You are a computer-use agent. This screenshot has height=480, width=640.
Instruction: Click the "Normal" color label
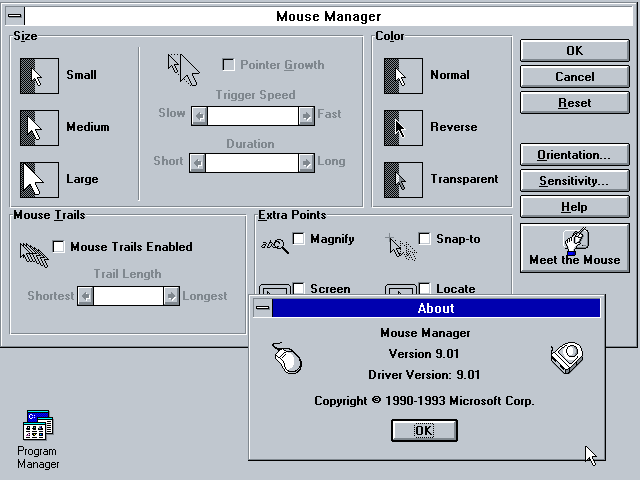(x=450, y=75)
